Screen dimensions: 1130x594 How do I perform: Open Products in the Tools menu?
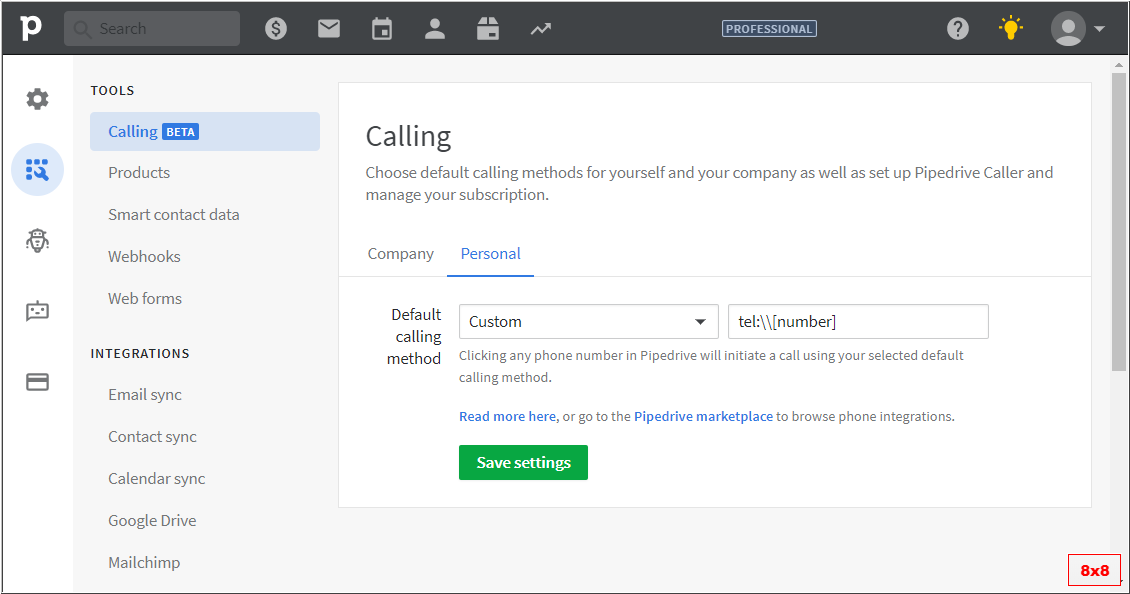139,173
